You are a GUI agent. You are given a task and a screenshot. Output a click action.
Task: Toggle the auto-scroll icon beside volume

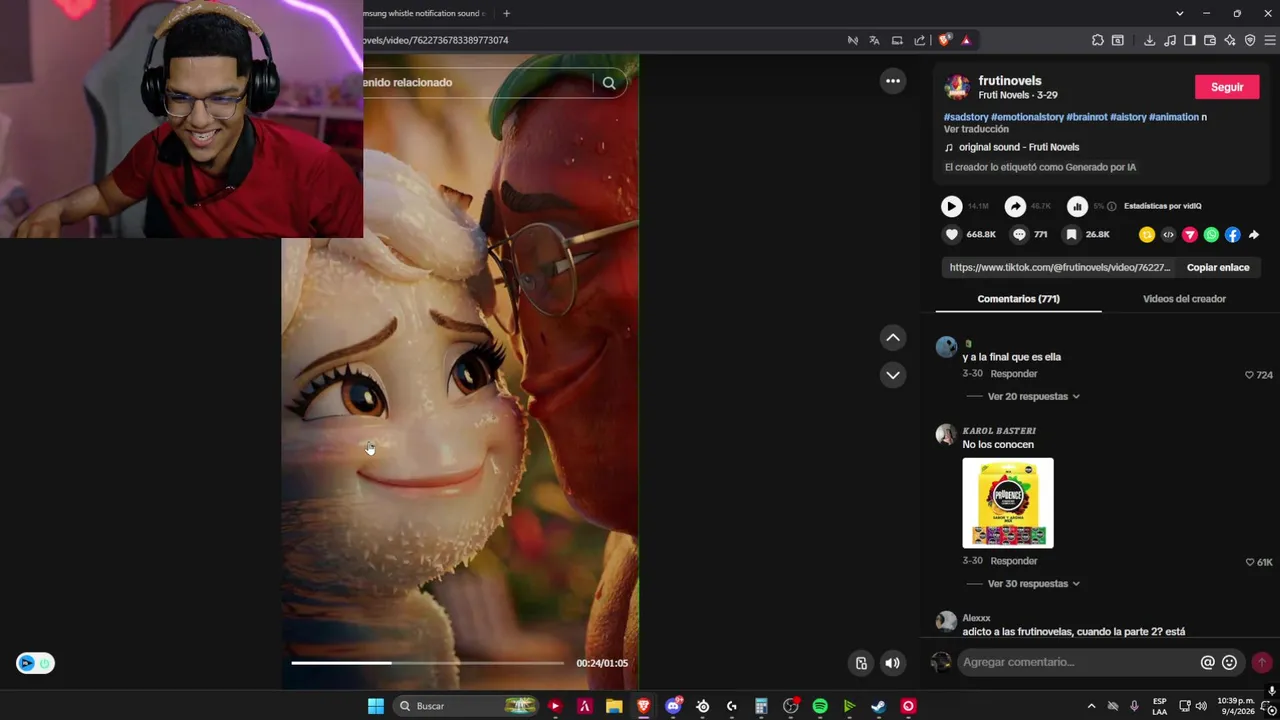tap(861, 663)
